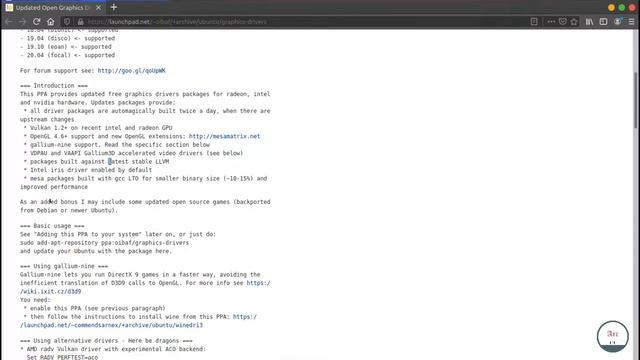Screen dimensions: 640x360
Task: Click the 'Using alternative drivers' heading
Action: tap(106, 340)
